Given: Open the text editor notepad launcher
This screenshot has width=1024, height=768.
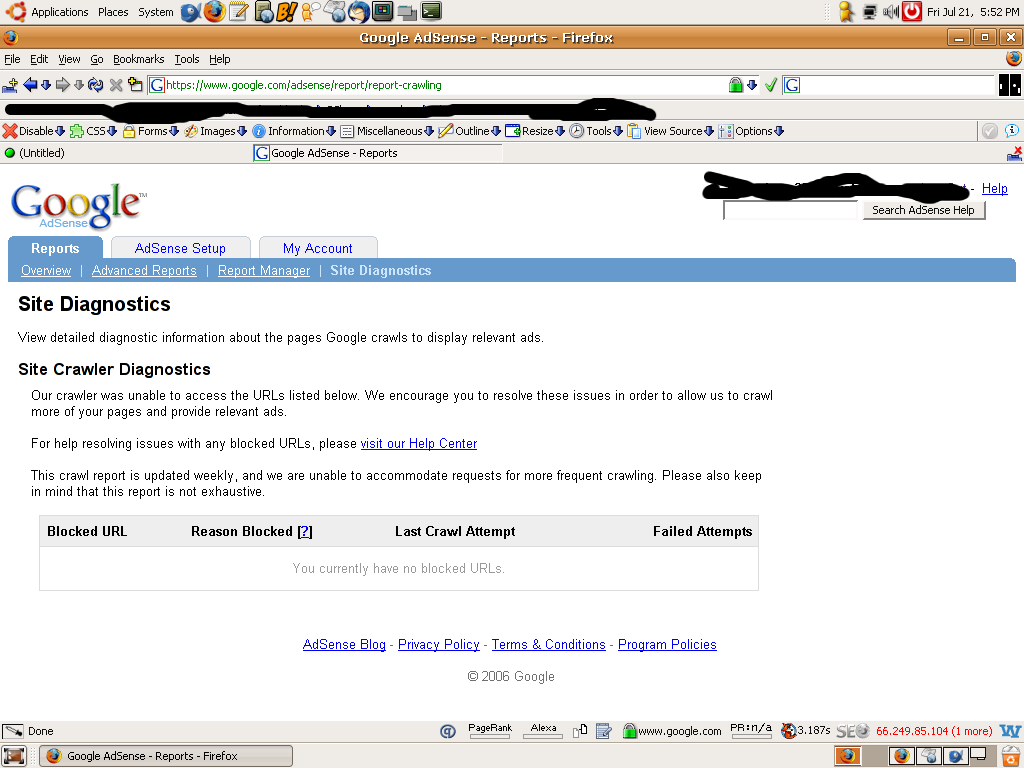Looking at the screenshot, I should [x=238, y=12].
